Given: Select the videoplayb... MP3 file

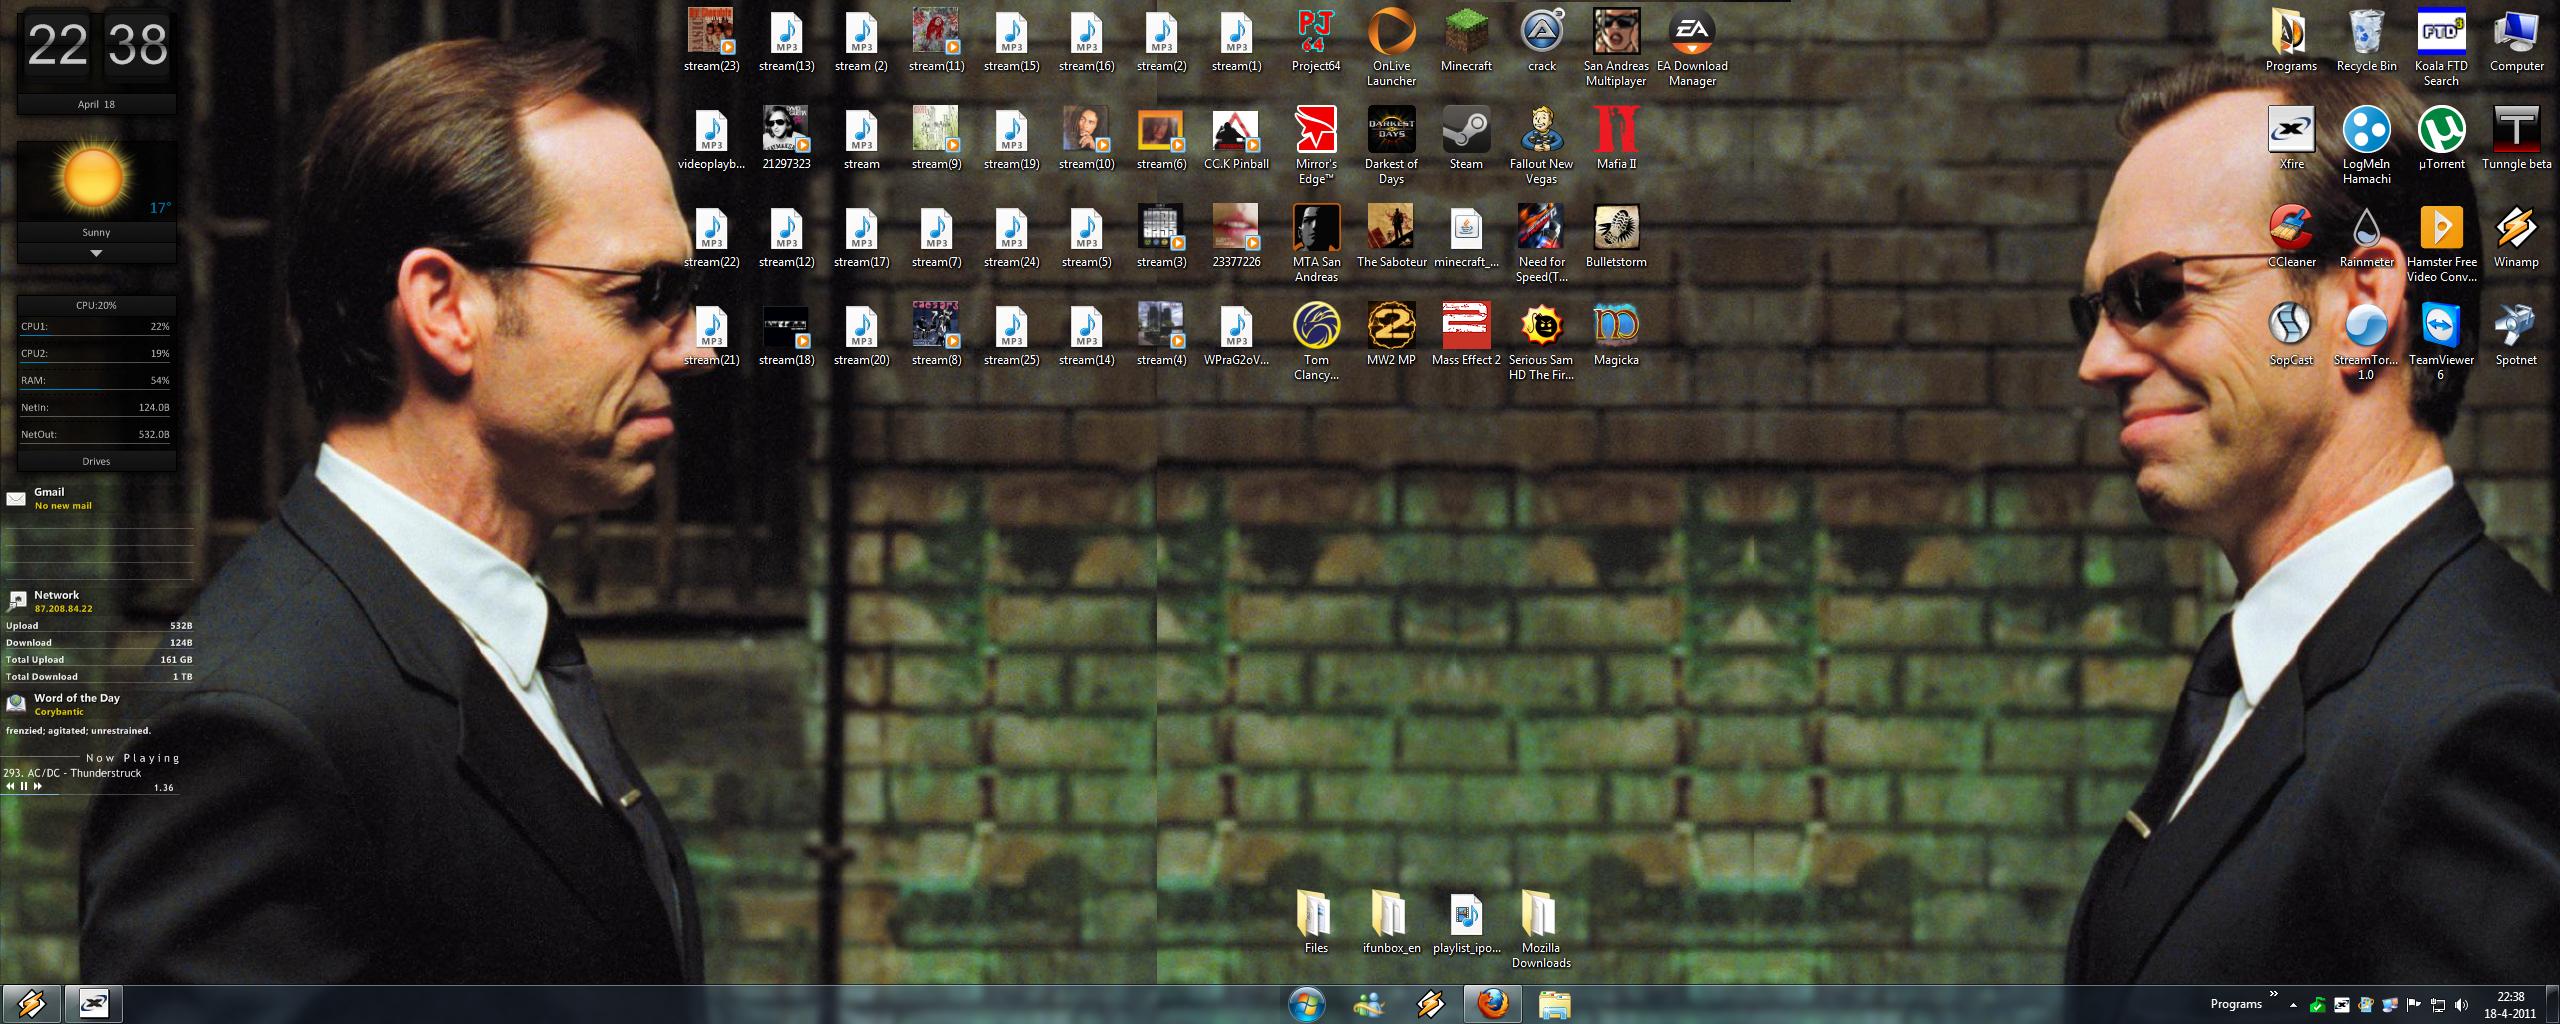Looking at the screenshot, I should [x=711, y=139].
